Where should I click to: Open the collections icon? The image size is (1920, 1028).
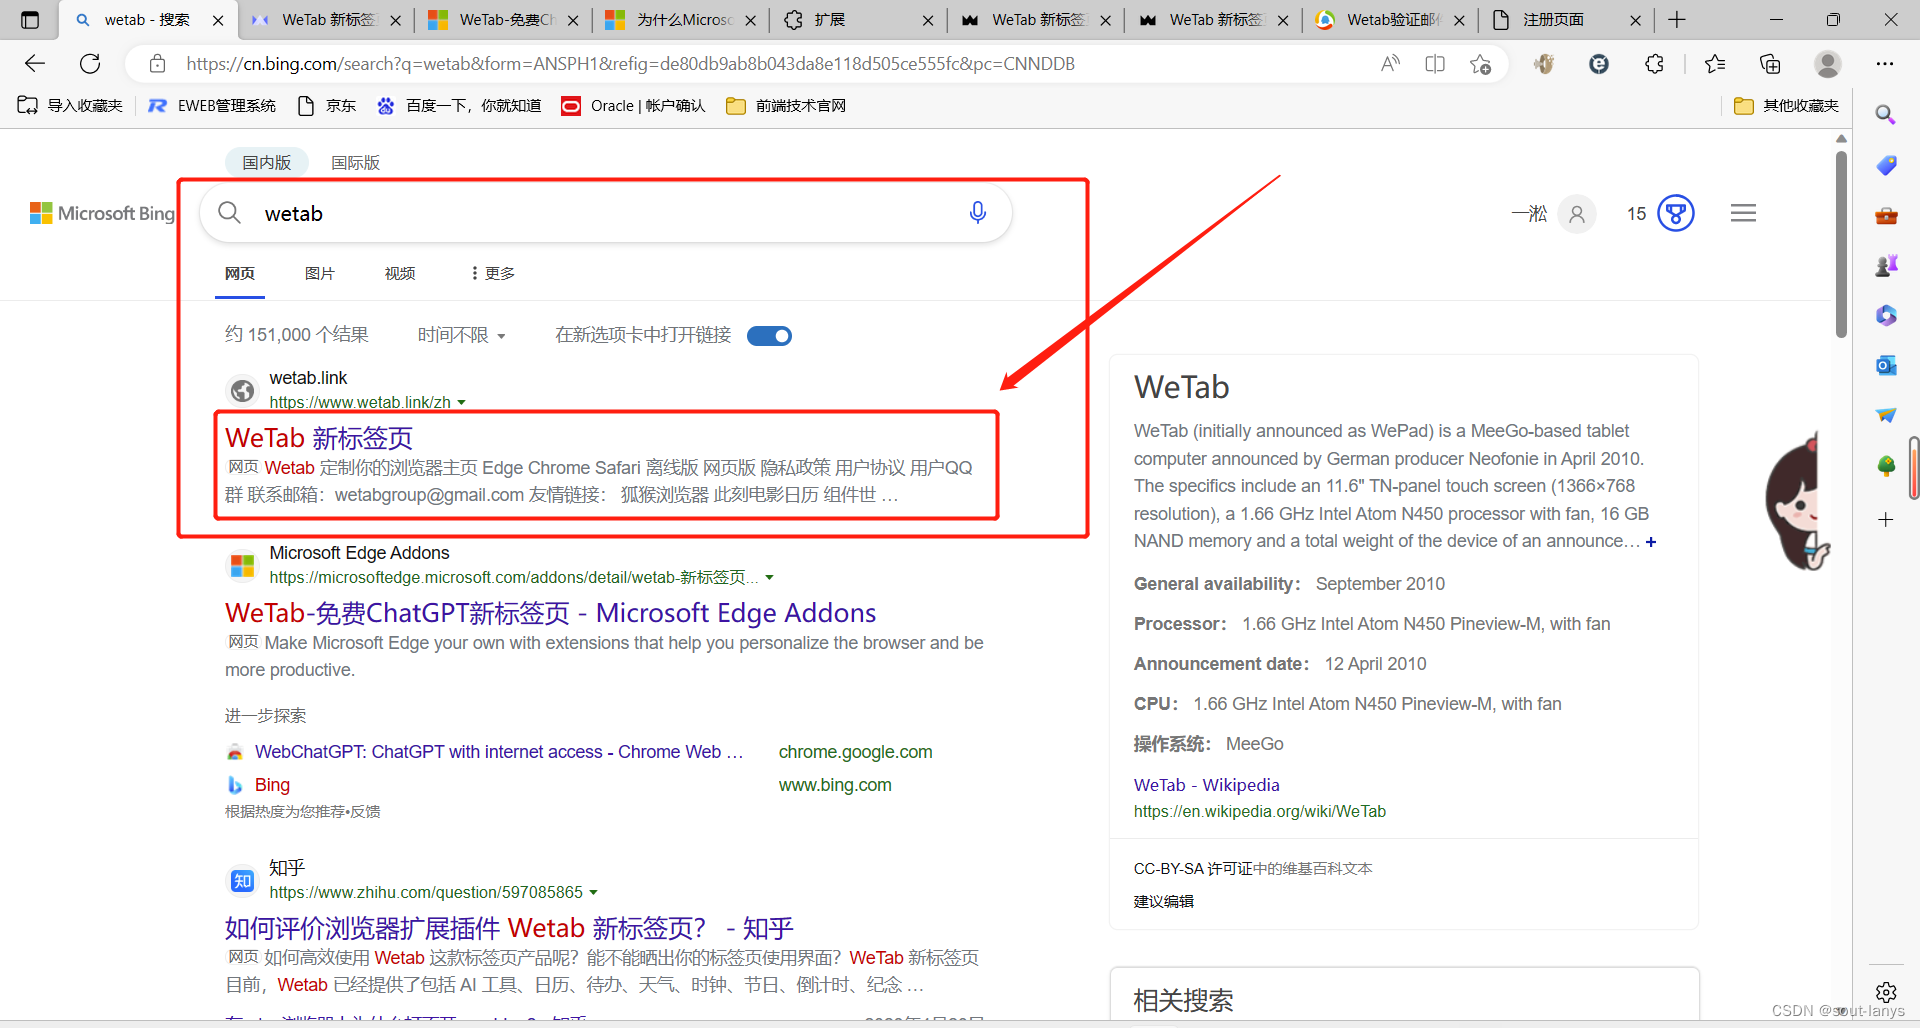[x=1770, y=64]
